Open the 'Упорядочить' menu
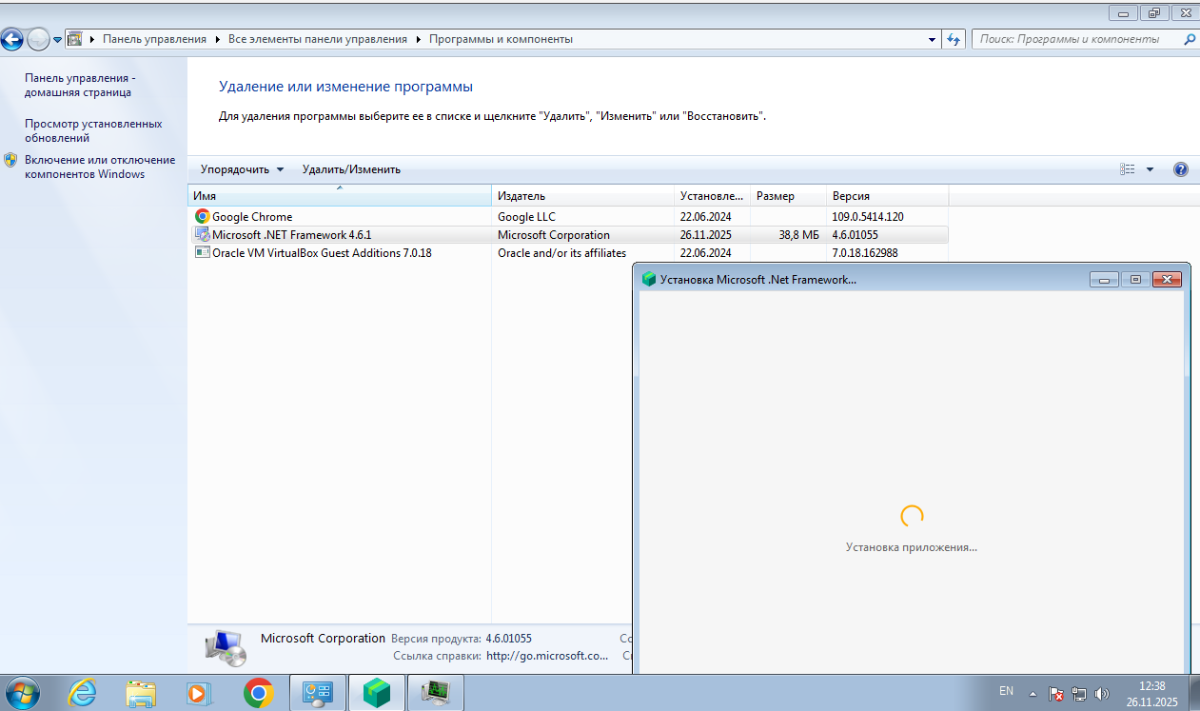1200x711 pixels. [x=242, y=169]
